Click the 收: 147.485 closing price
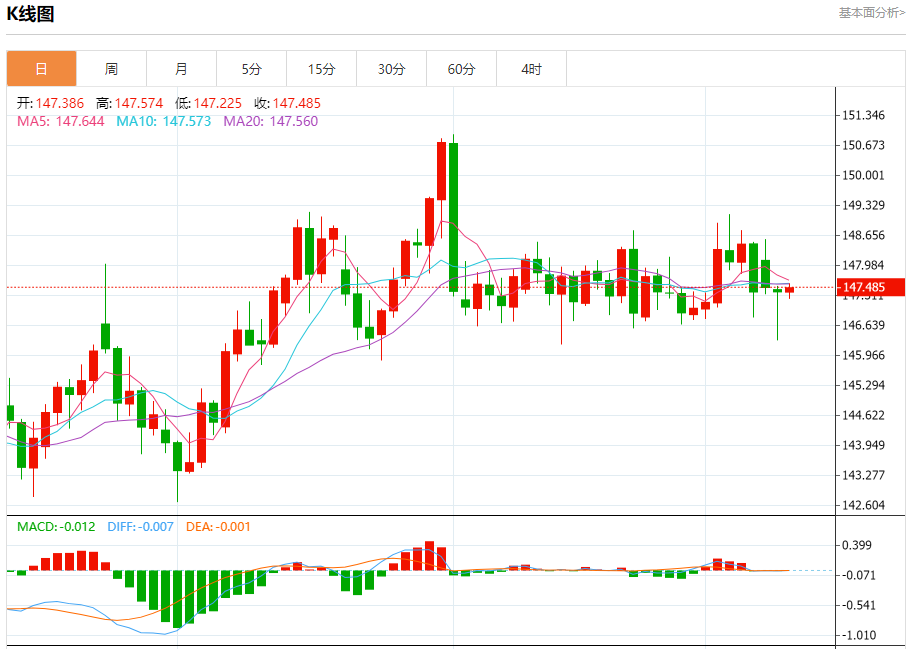912x649 pixels. (x=287, y=104)
